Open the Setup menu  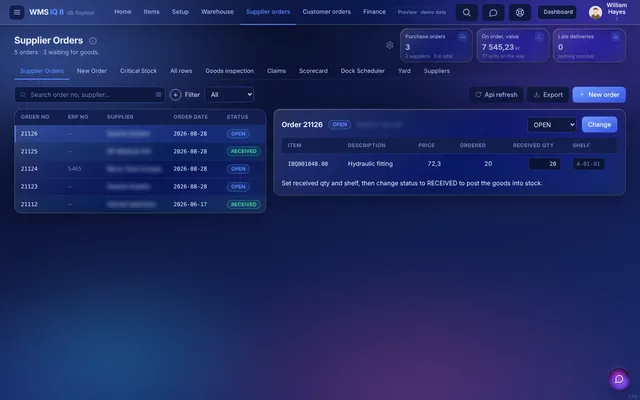point(180,12)
